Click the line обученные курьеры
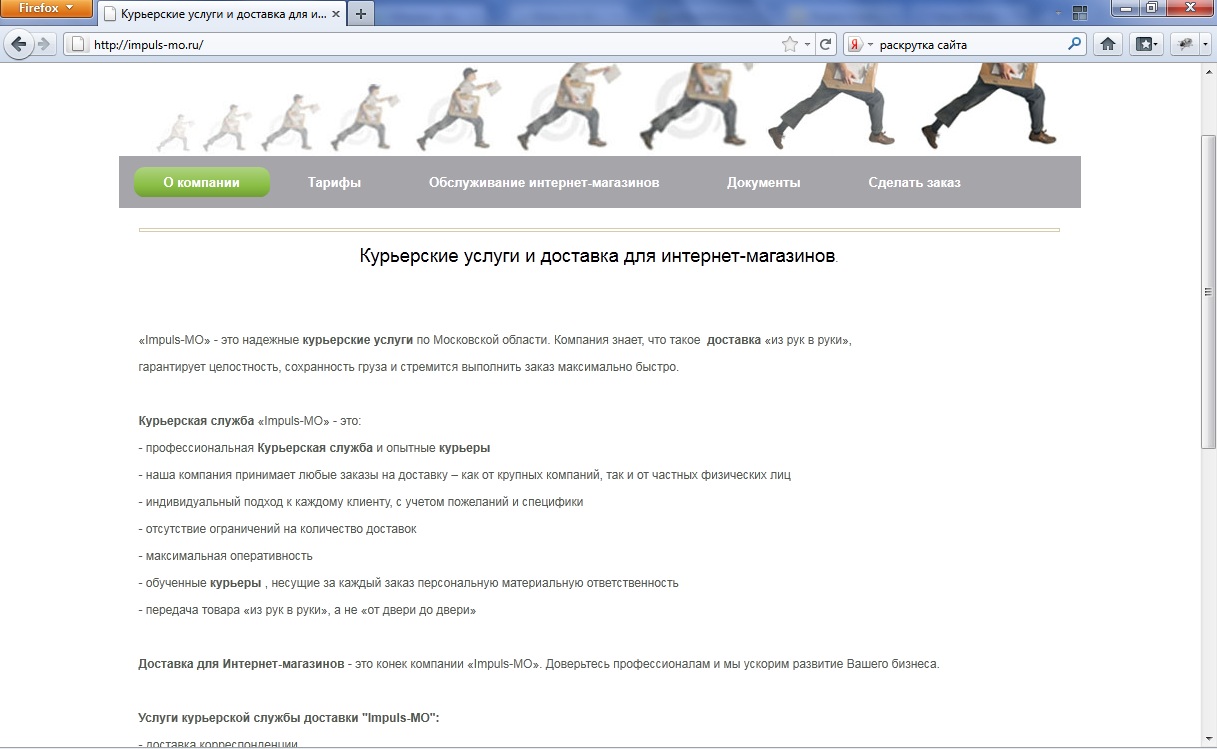The width and height of the screenshot is (1217, 749). [x=408, y=582]
